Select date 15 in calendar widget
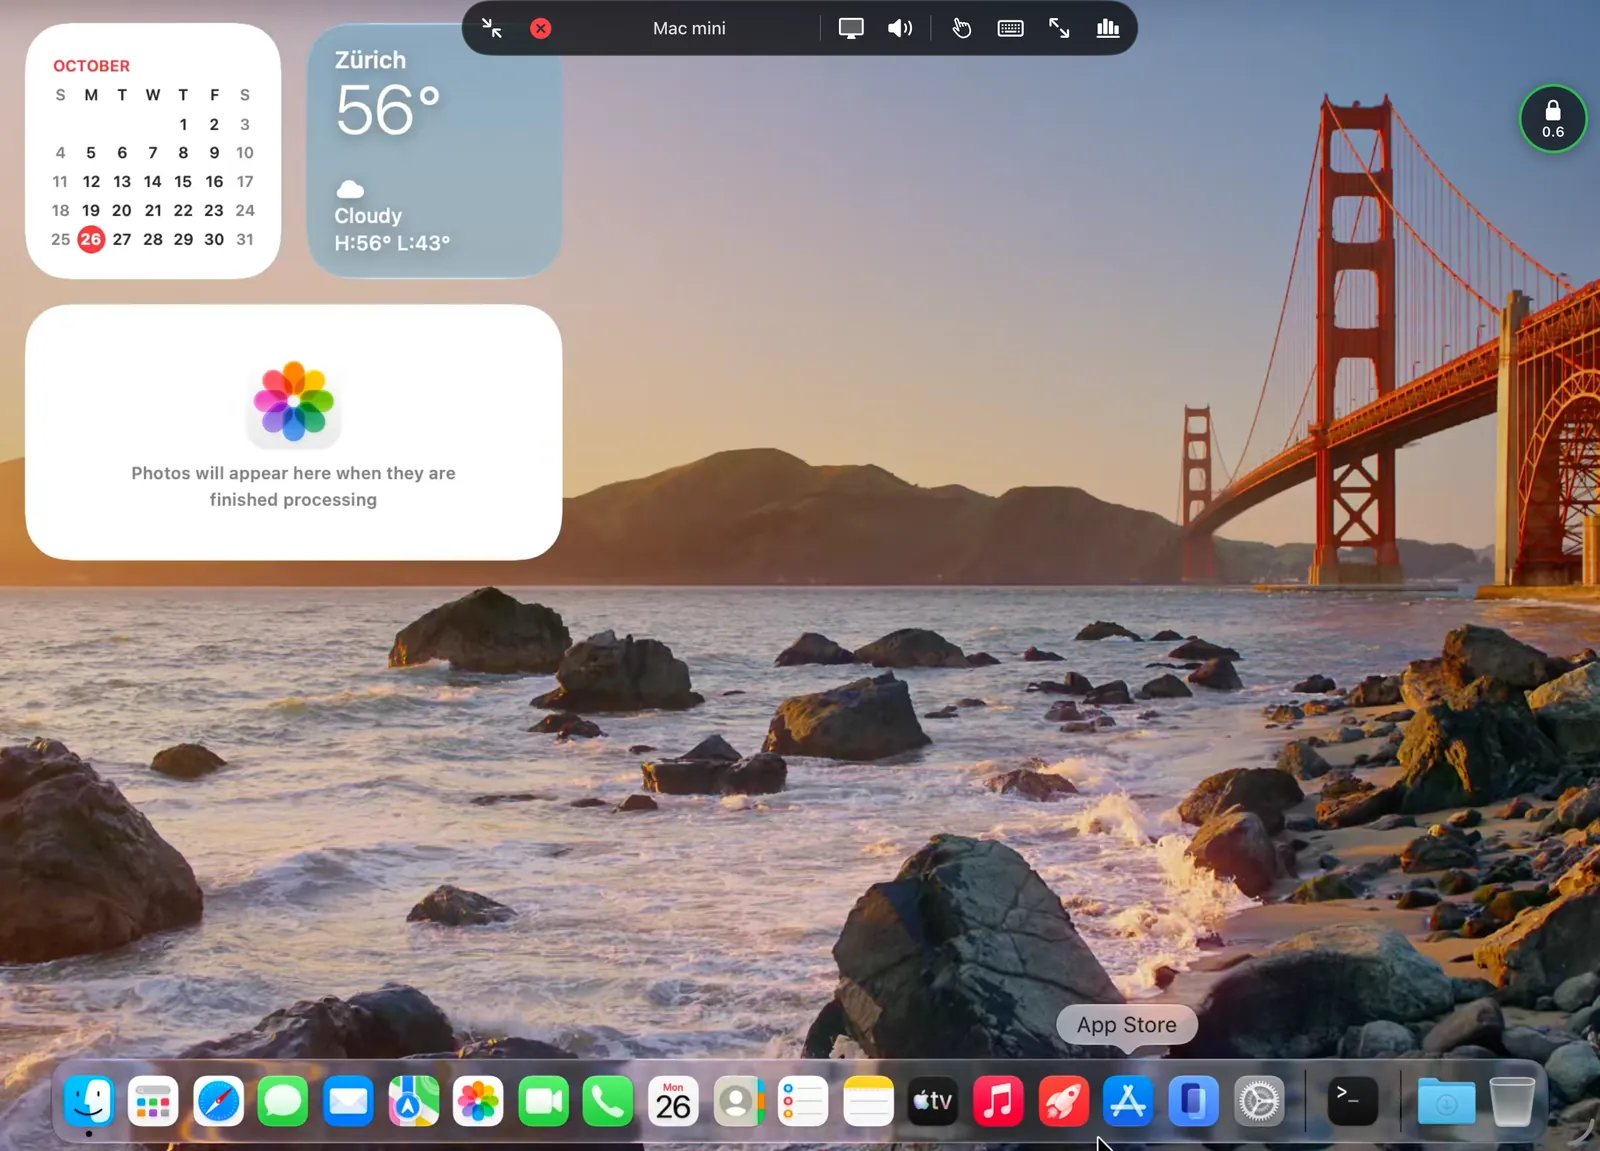Image resolution: width=1600 pixels, height=1151 pixels. [x=183, y=181]
